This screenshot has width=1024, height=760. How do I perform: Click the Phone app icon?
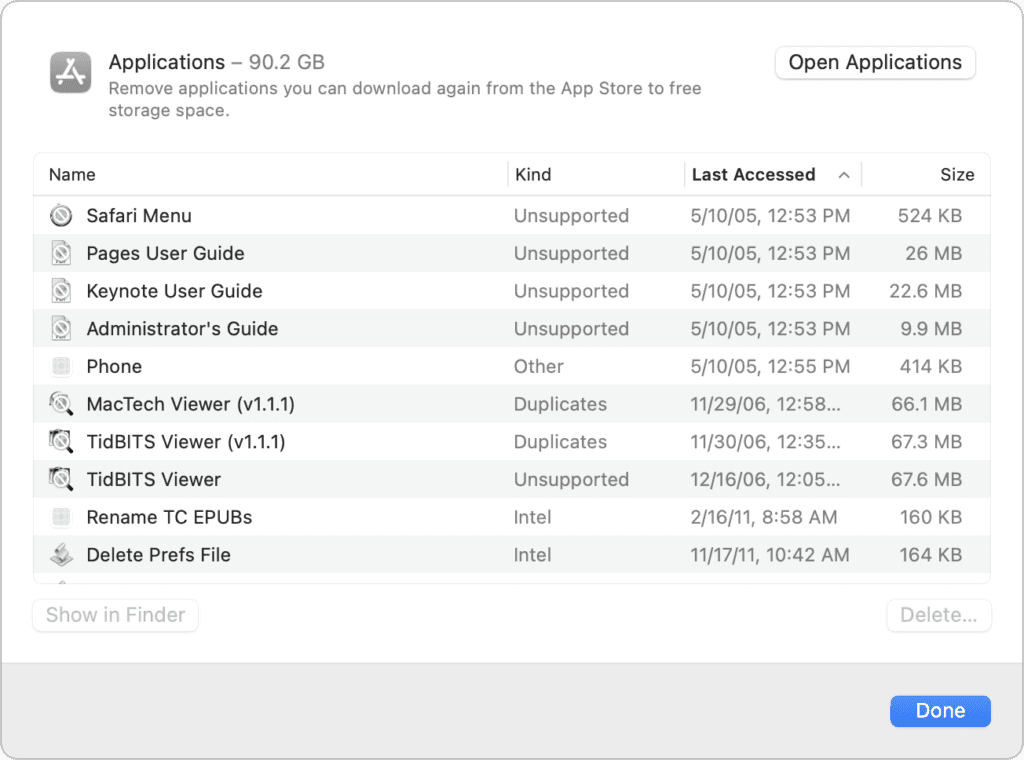(x=61, y=366)
